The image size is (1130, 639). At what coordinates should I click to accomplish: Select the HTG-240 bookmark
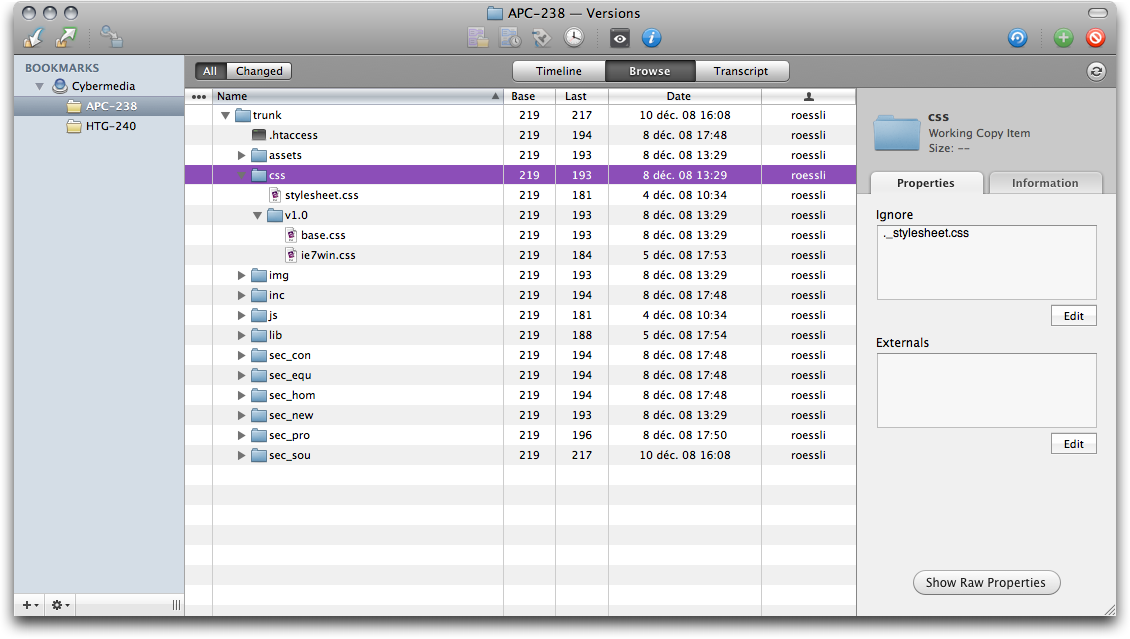[99, 126]
